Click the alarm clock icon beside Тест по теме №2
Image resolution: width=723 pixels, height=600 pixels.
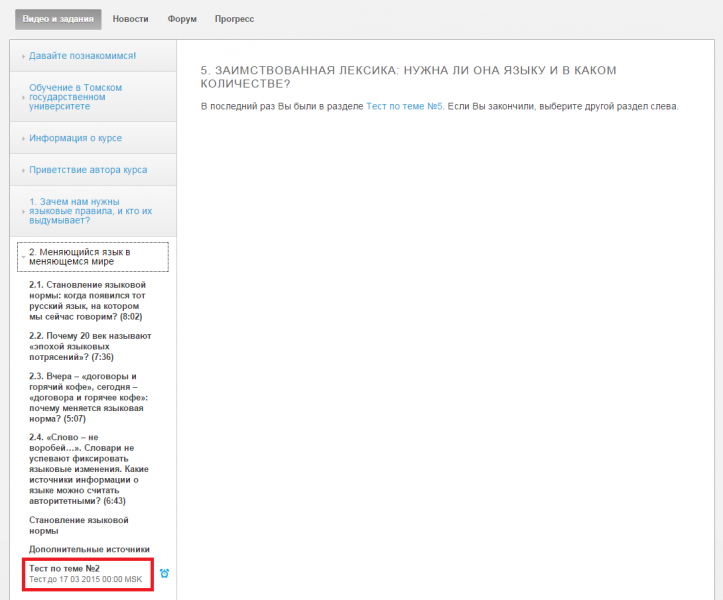(x=164, y=573)
